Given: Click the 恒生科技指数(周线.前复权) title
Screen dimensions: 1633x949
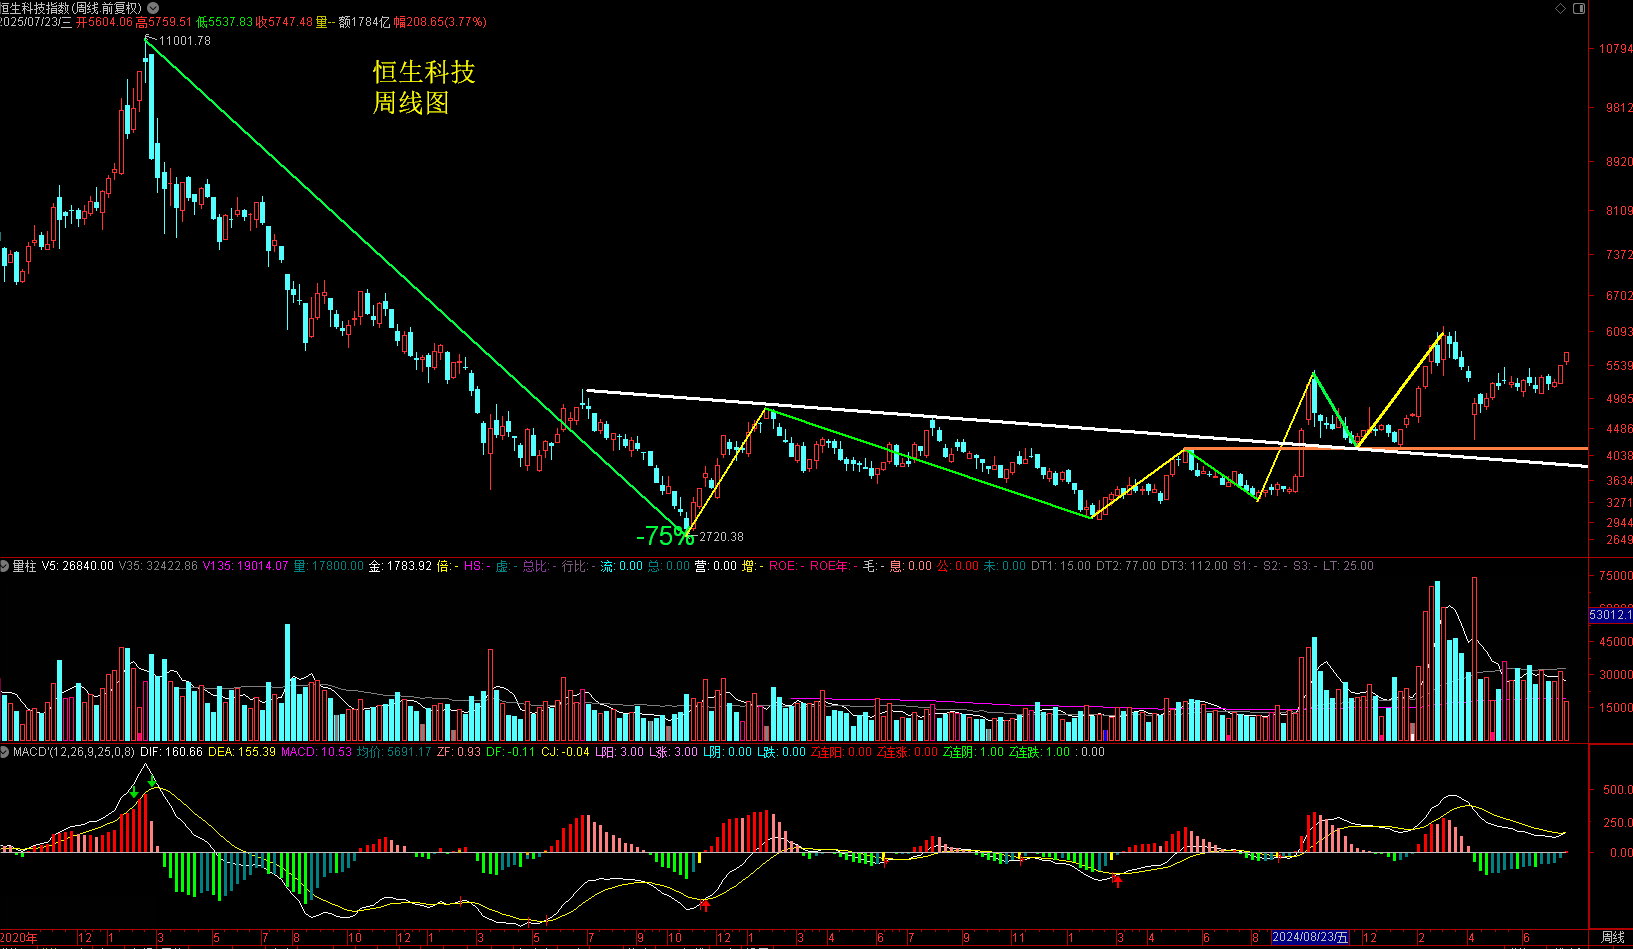Looking at the screenshot, I should (x=72, y=8).
